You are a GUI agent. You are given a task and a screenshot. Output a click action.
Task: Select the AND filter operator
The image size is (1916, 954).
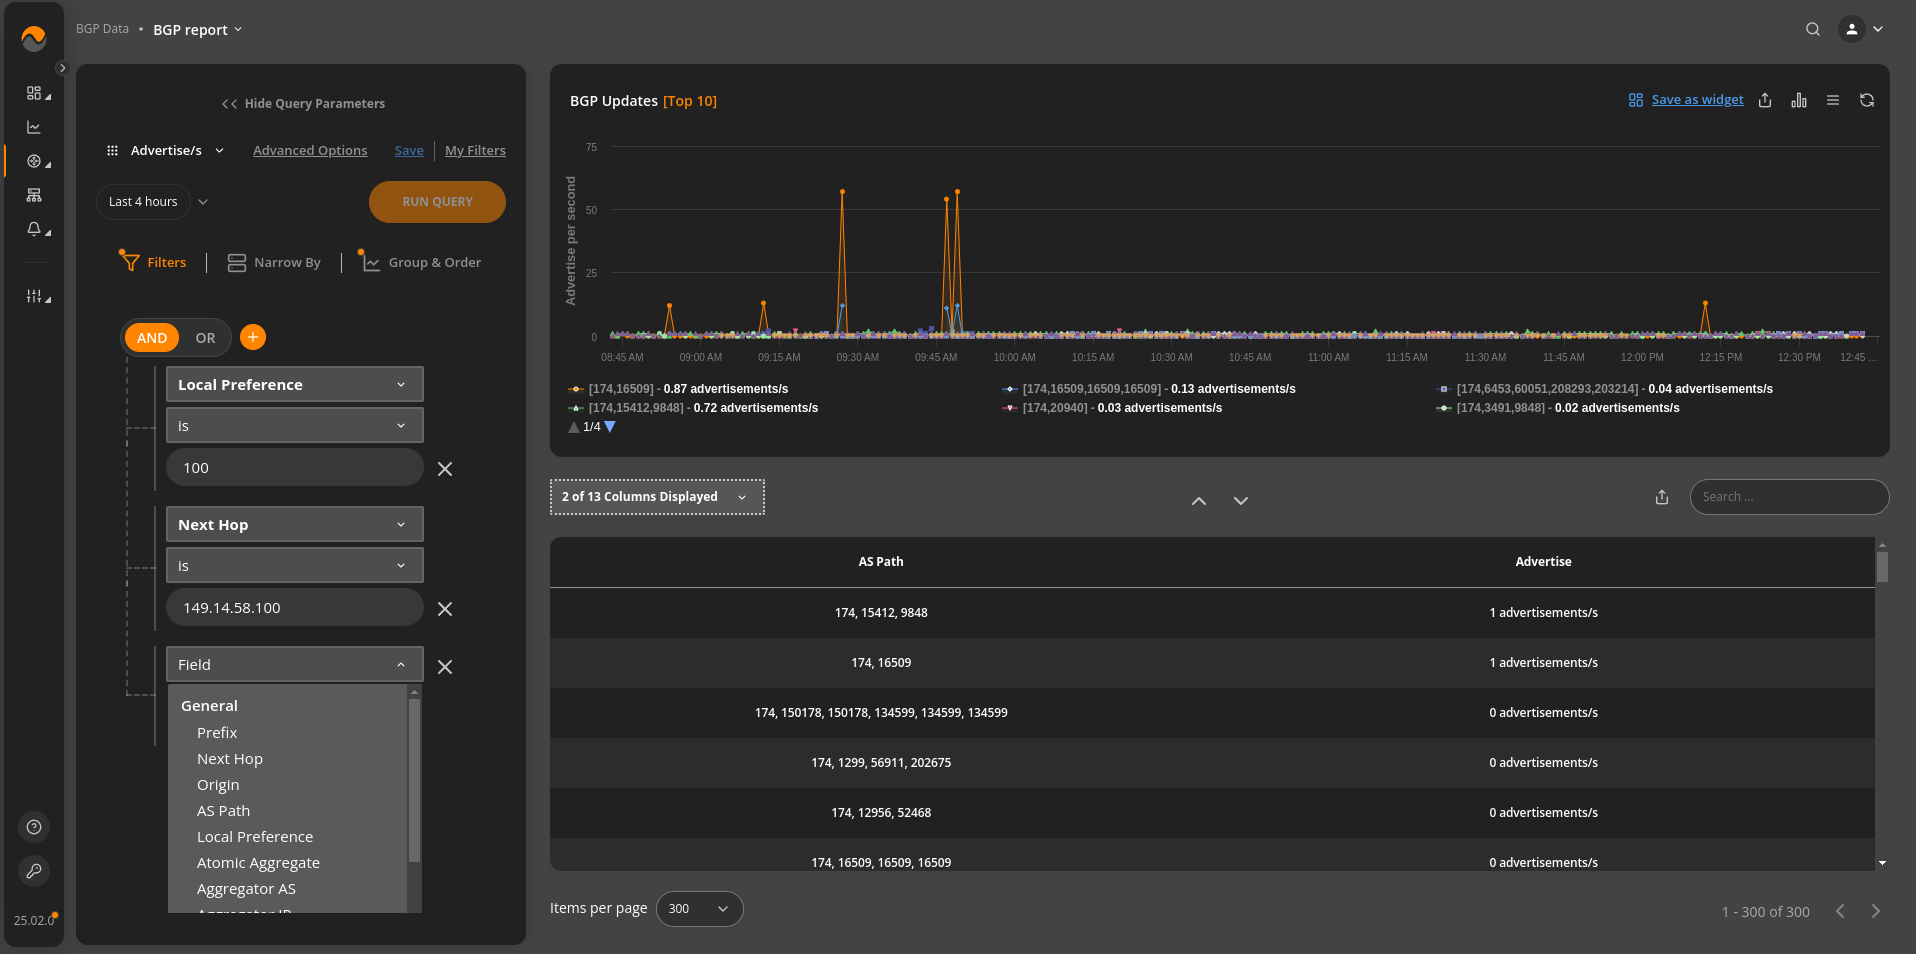[152, 338]
